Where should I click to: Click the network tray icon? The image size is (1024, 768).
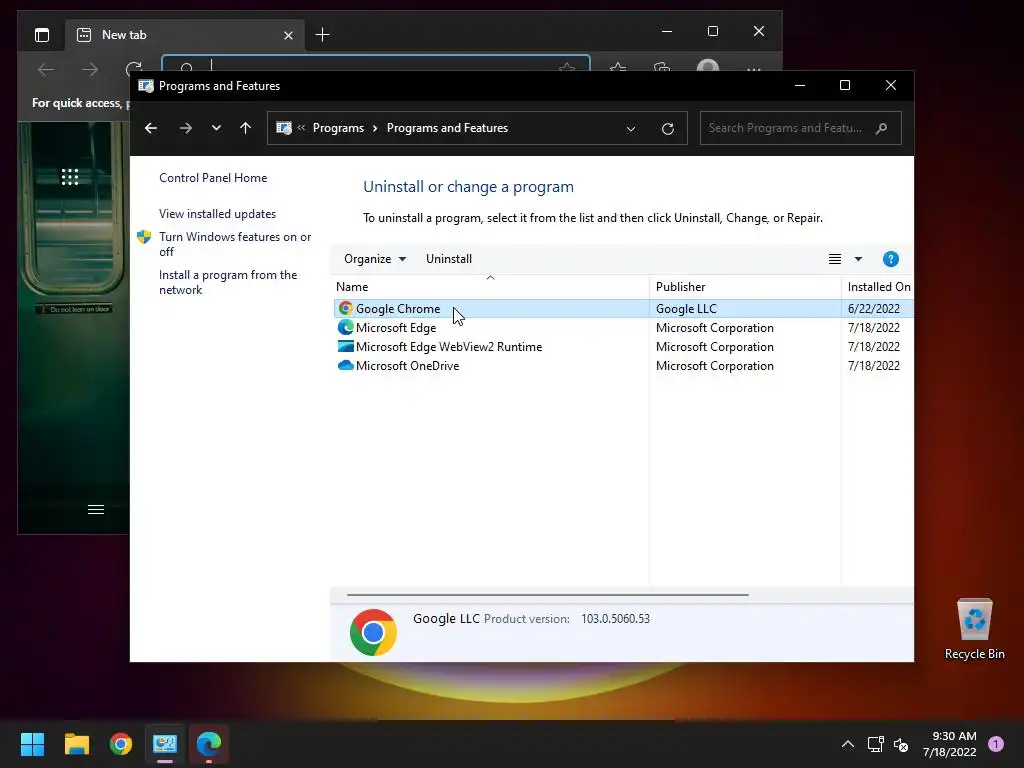point(875,744)
